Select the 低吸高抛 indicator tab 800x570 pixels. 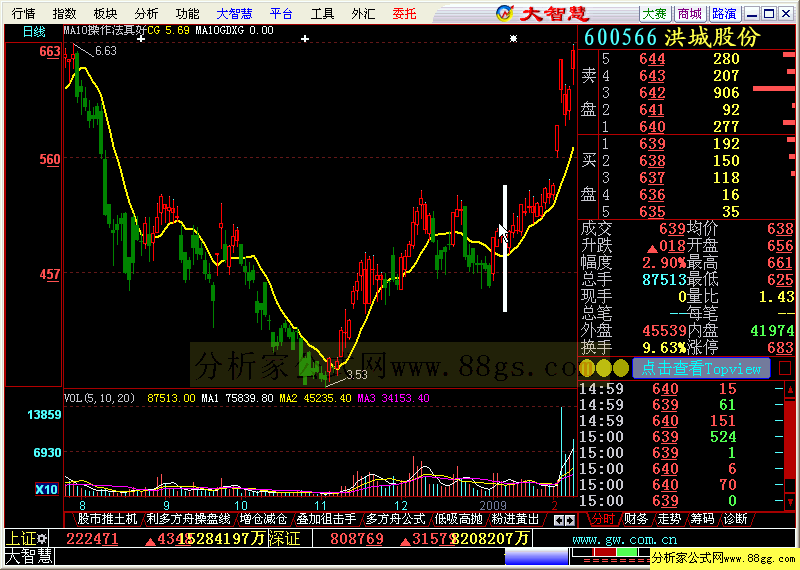coord(458,519)
